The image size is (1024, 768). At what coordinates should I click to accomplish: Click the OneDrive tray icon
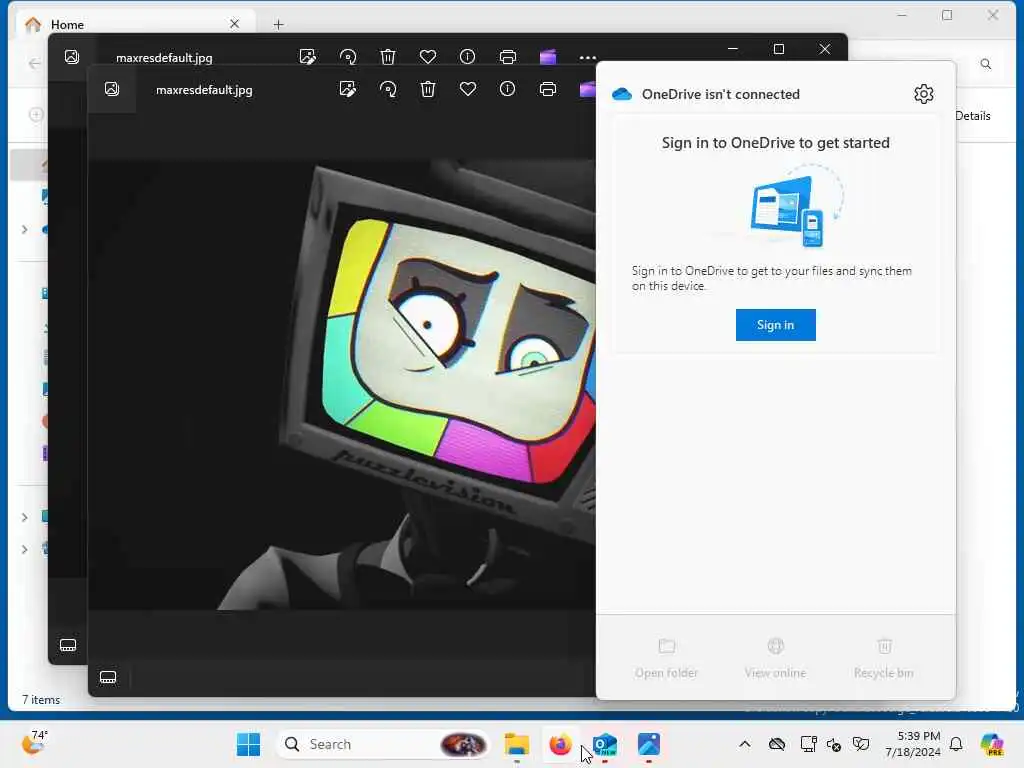[776, 744]
